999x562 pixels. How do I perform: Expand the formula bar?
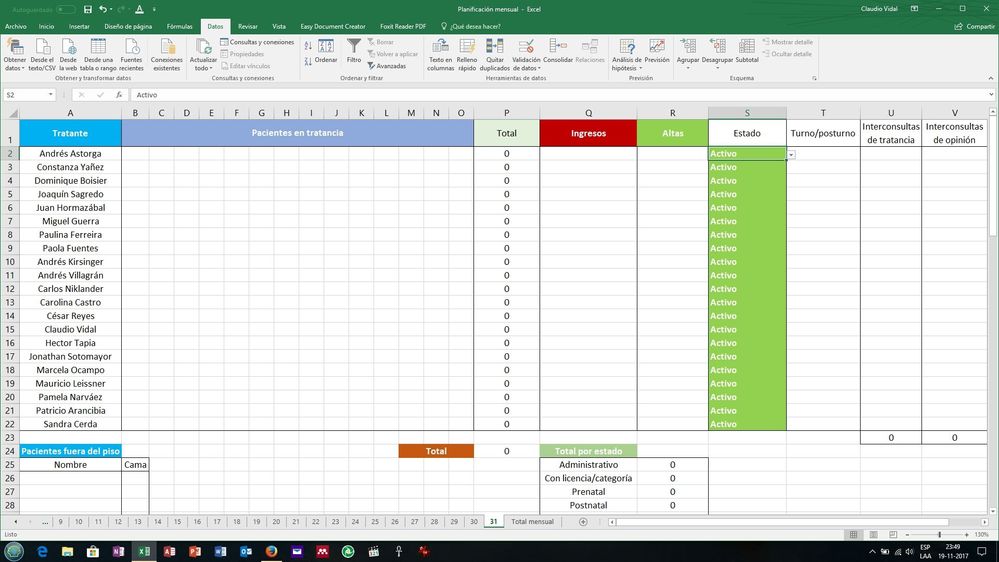pos(991,95)
